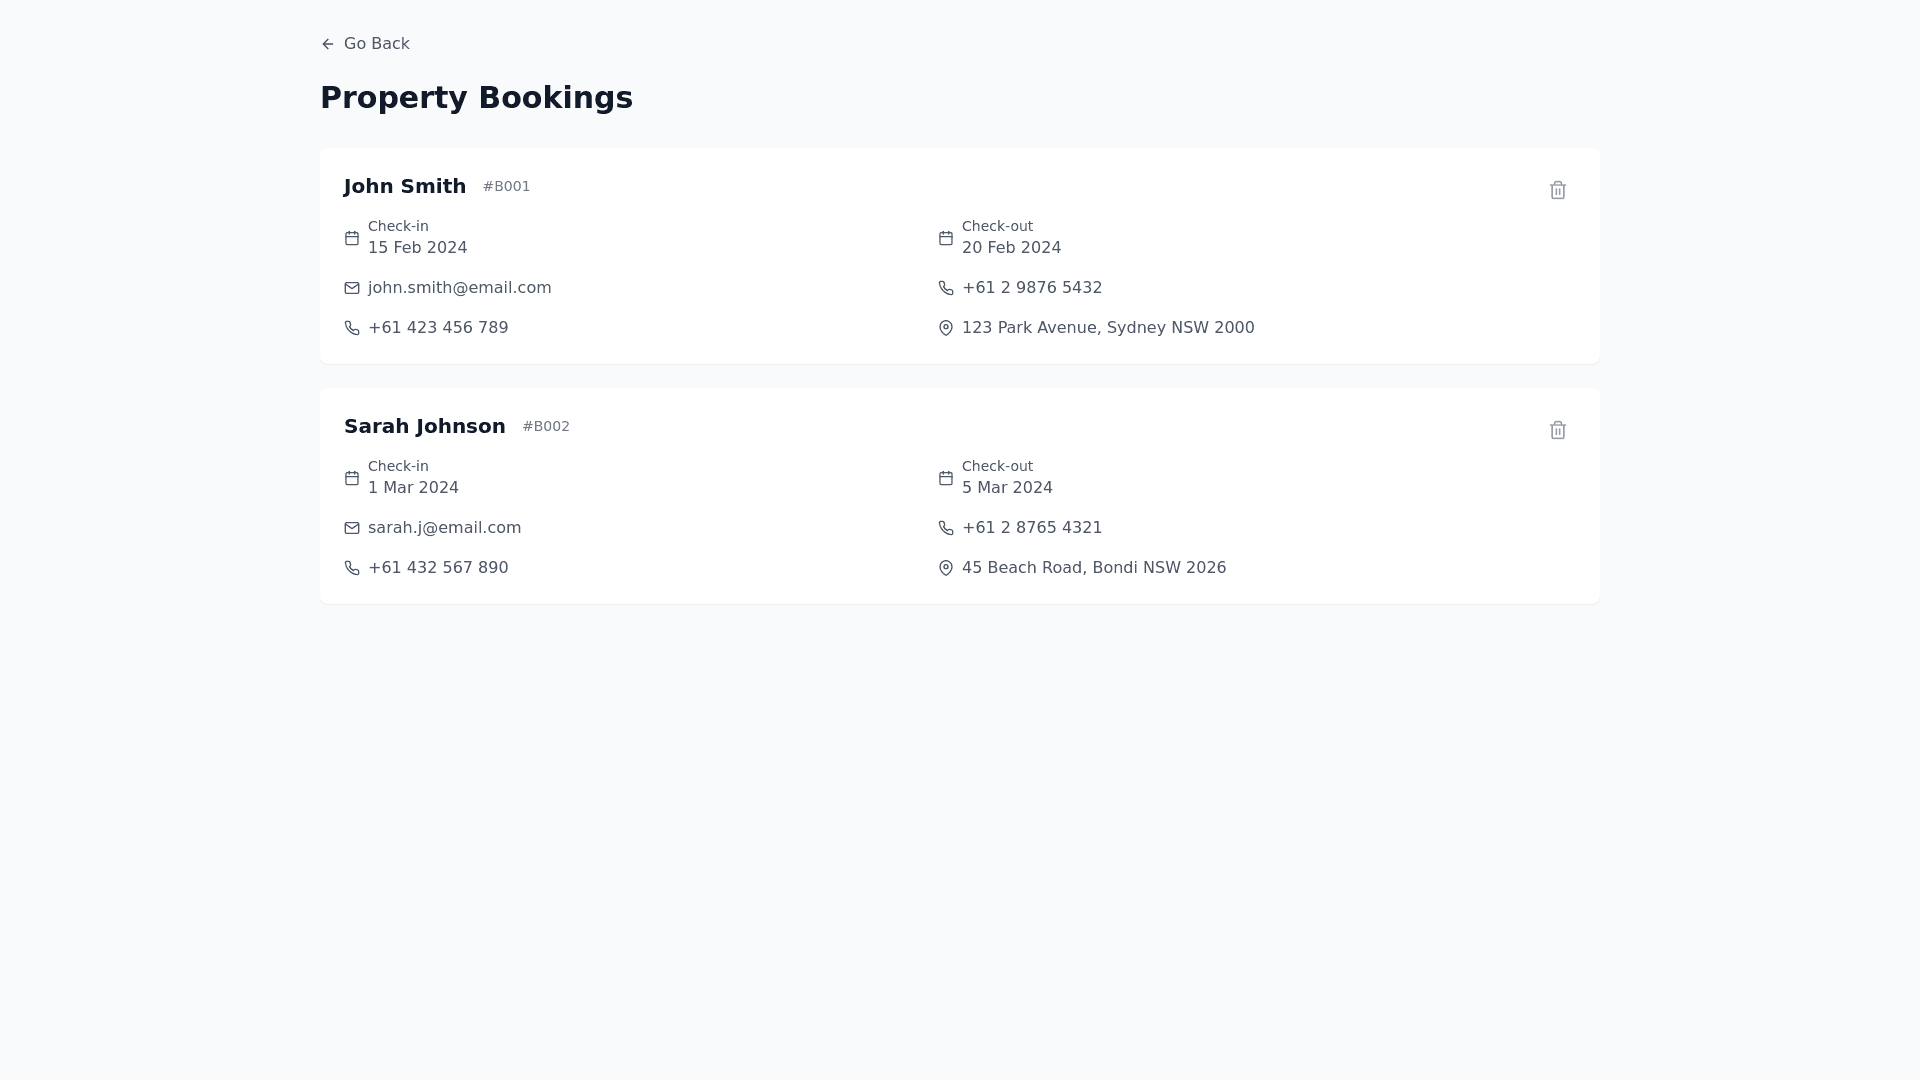Click mobile number +61 423 456 789
This screenshot has width=1920, height=1080.
pyautogui.click(x=438, y=328)
